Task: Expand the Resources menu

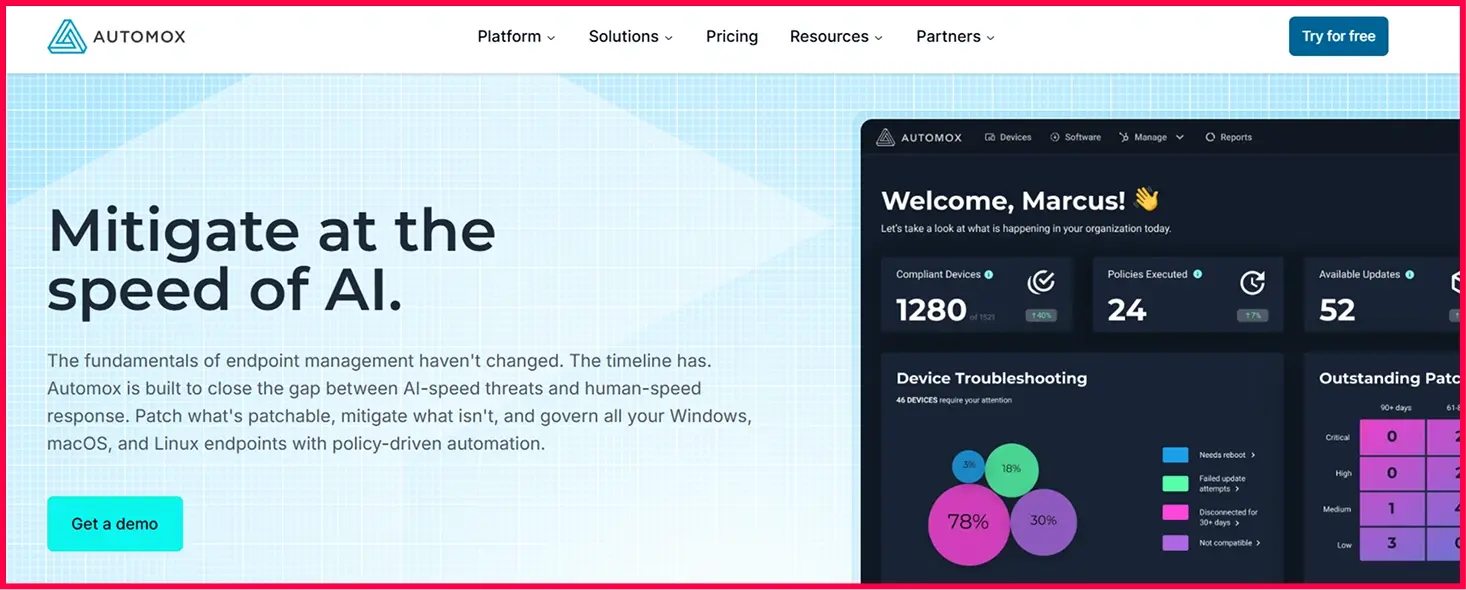Action: pyautogui.click(x=837, y=36)
